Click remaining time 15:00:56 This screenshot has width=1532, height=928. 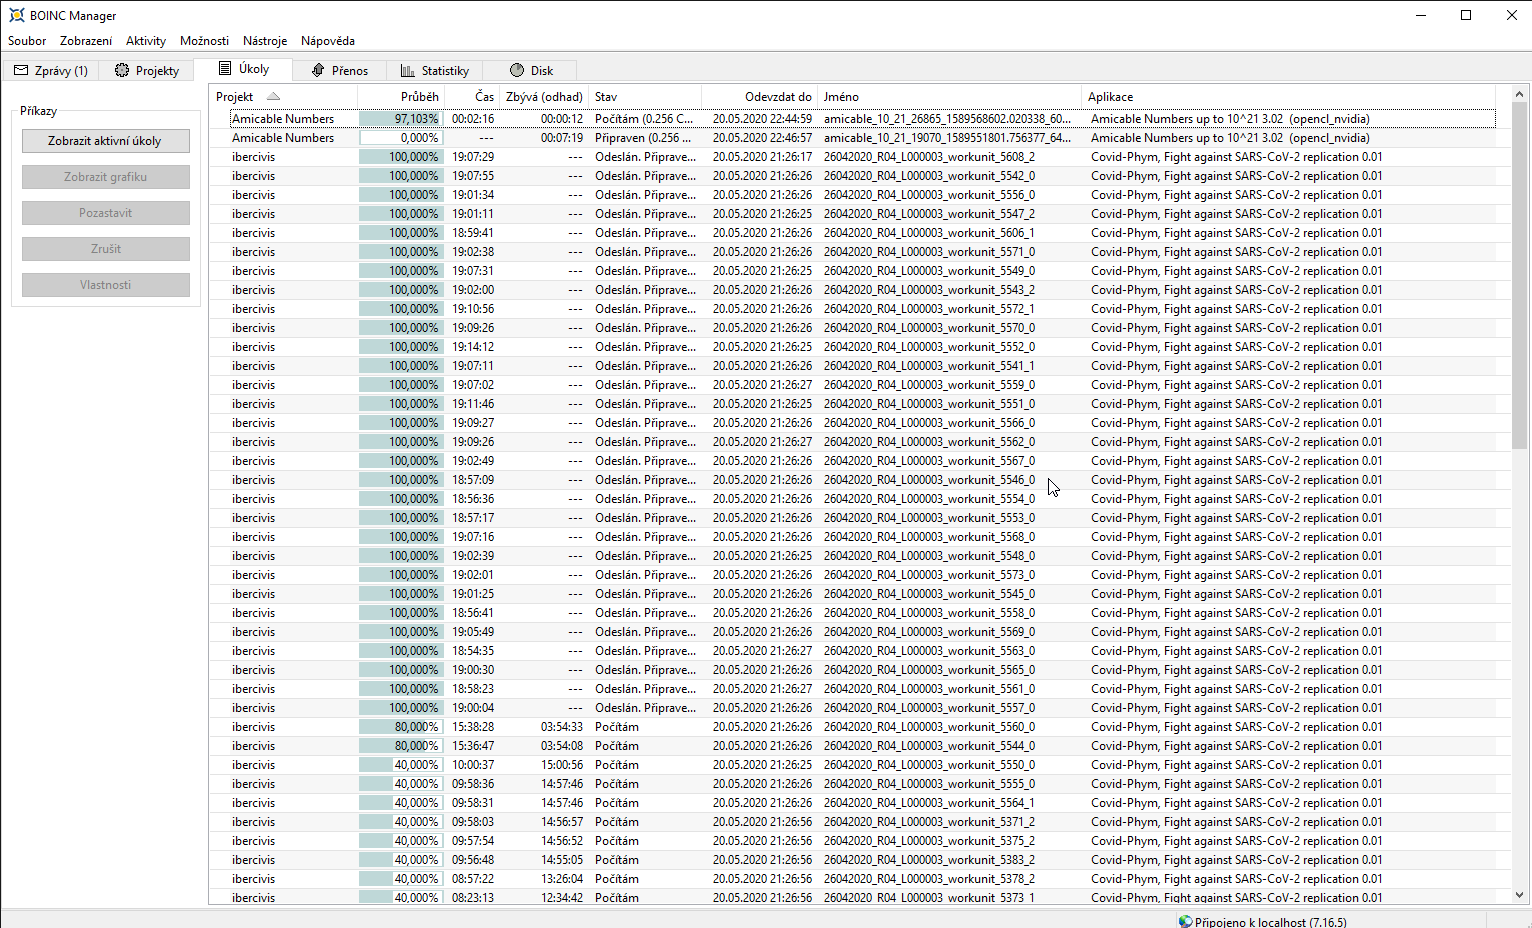click(x=562, y=765)
